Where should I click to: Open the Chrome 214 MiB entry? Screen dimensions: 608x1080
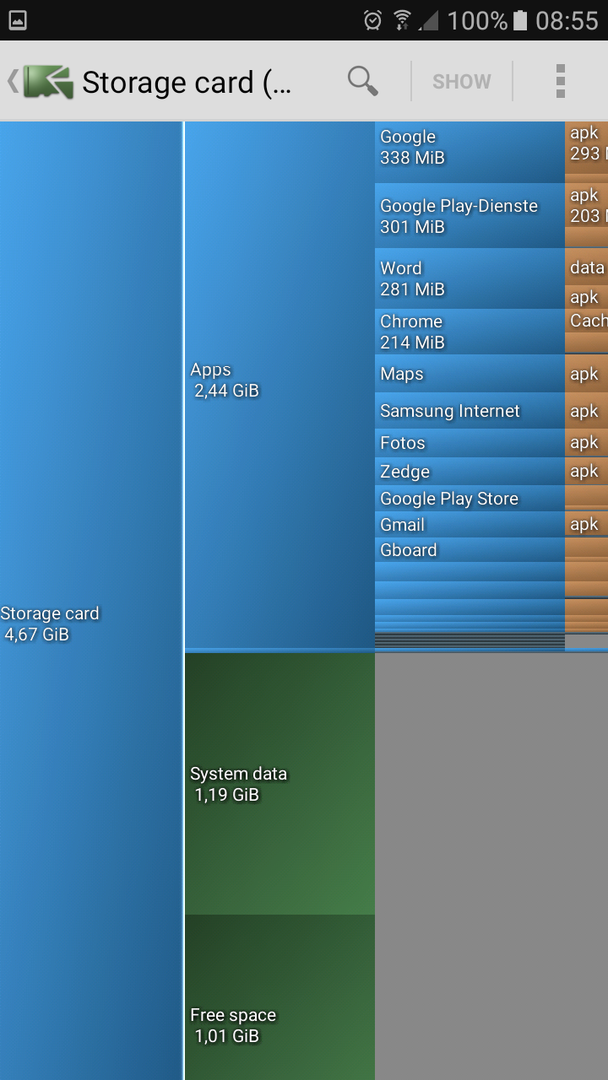pyautogui.click(x=470, y=331)
